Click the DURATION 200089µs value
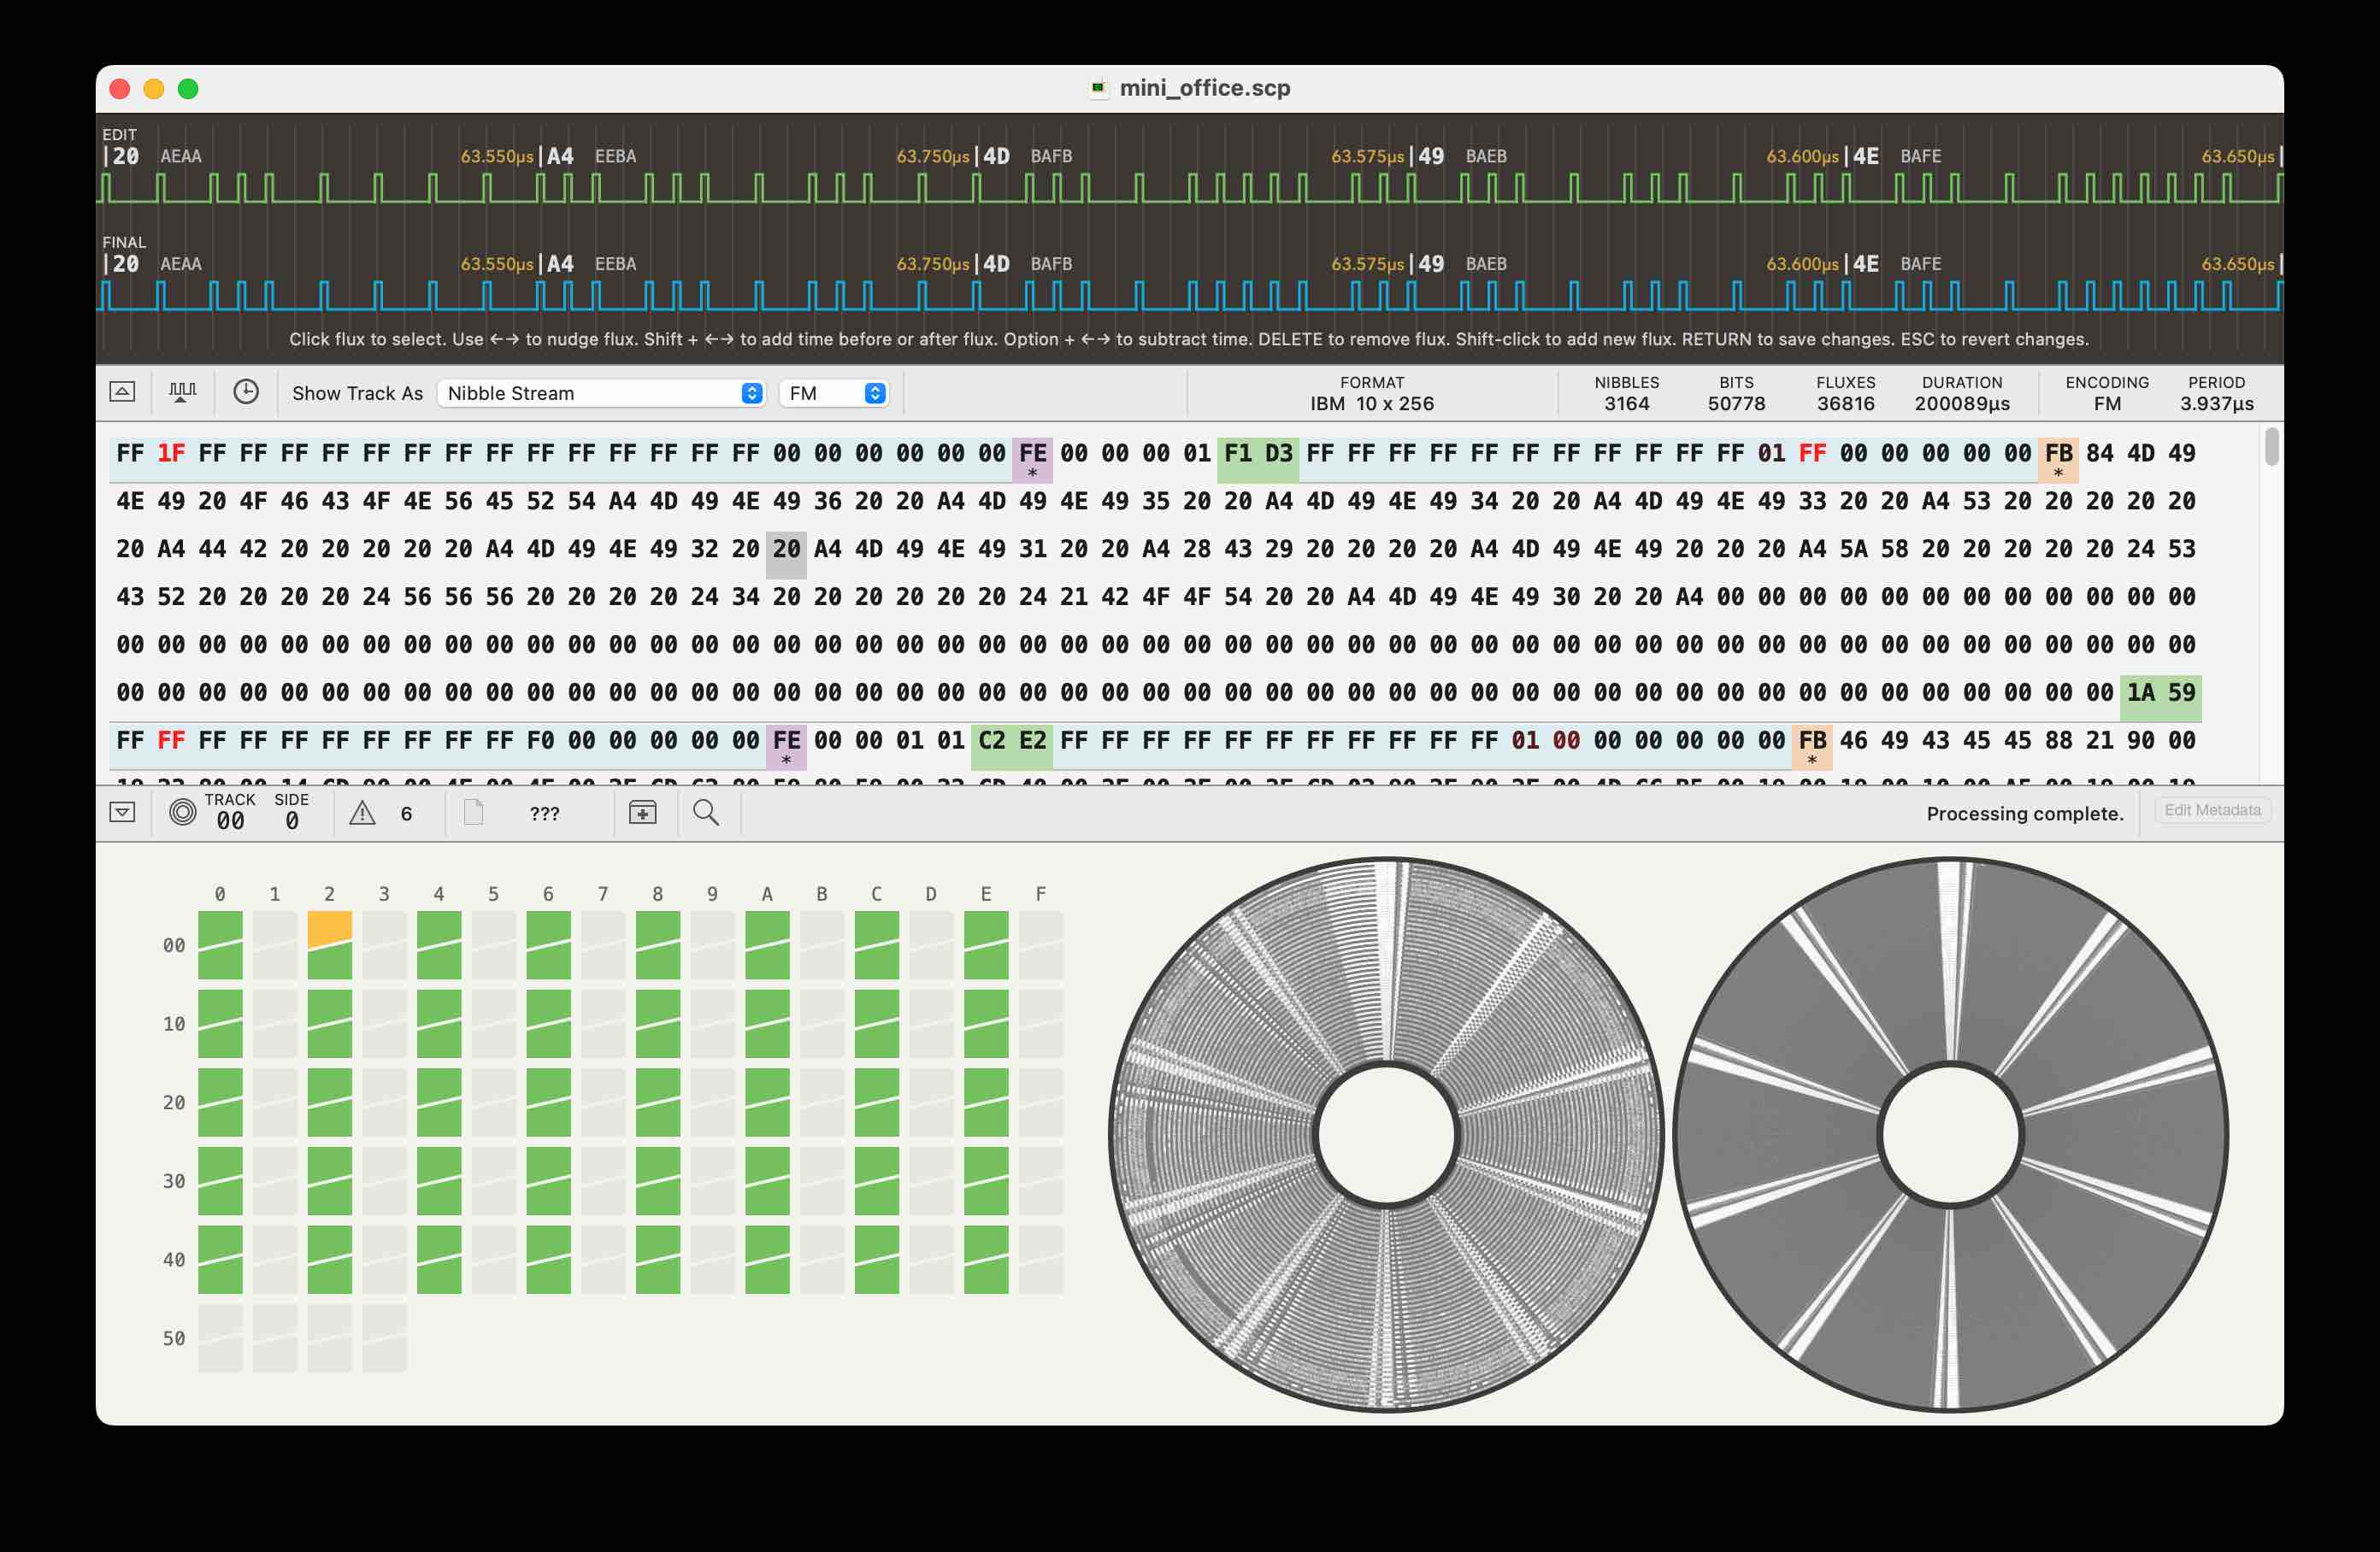The height and width of the screenshot is (1552, 2380). click(x=1962, y=403)
